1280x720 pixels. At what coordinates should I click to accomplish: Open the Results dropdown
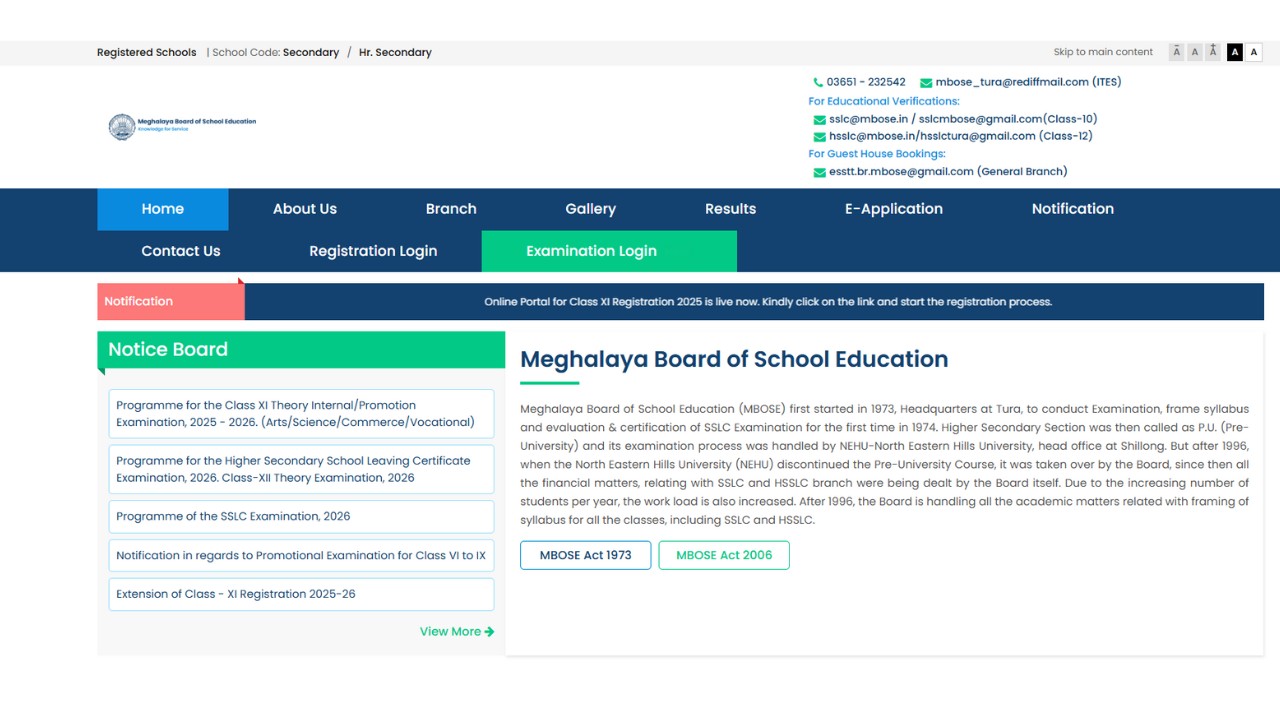tap(730, 209)
